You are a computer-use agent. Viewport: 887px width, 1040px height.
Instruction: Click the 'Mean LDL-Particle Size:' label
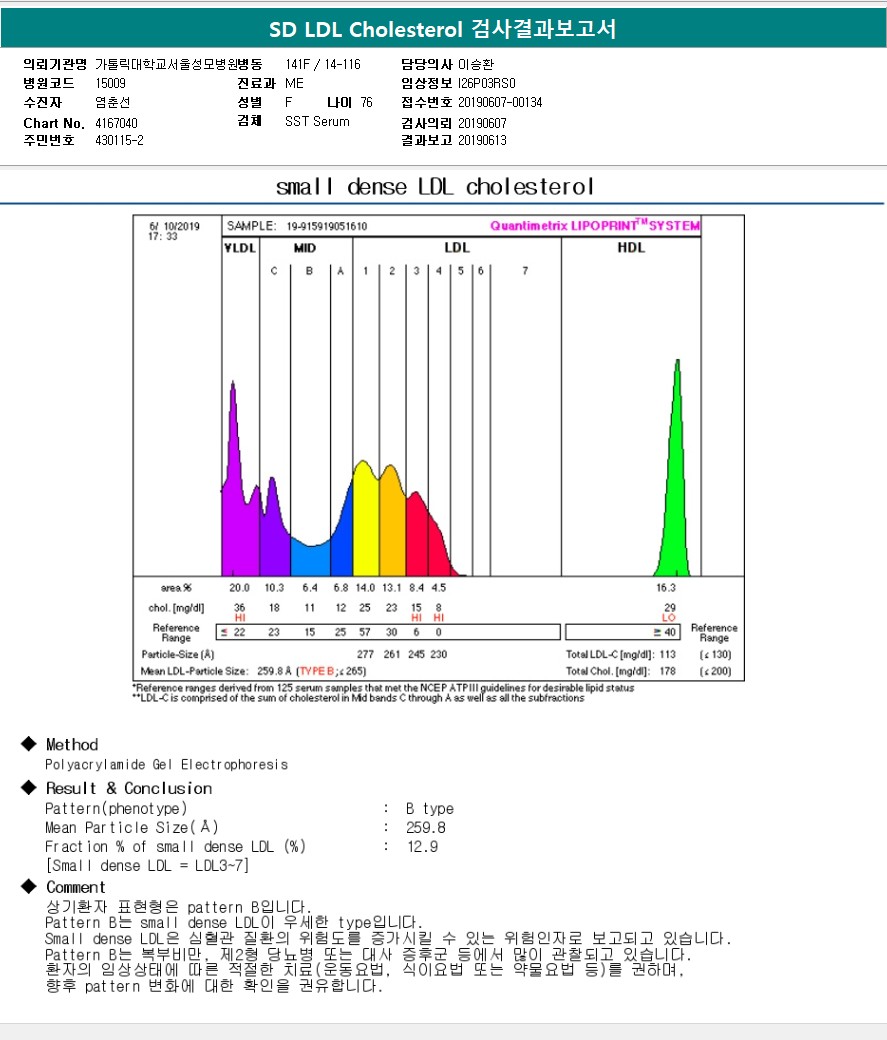pyautogui.click(x=194, y=671)
